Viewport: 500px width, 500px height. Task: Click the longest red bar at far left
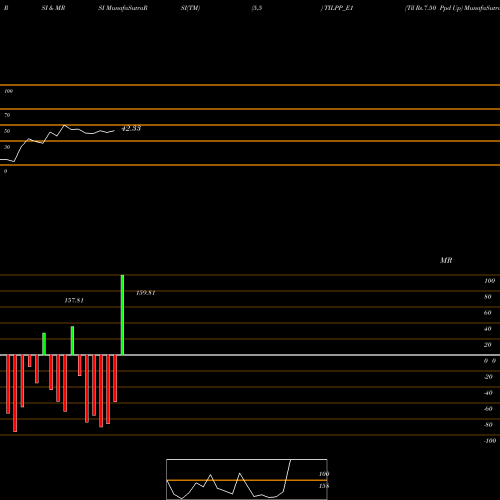pyautogui.click(x=15, y=393)
